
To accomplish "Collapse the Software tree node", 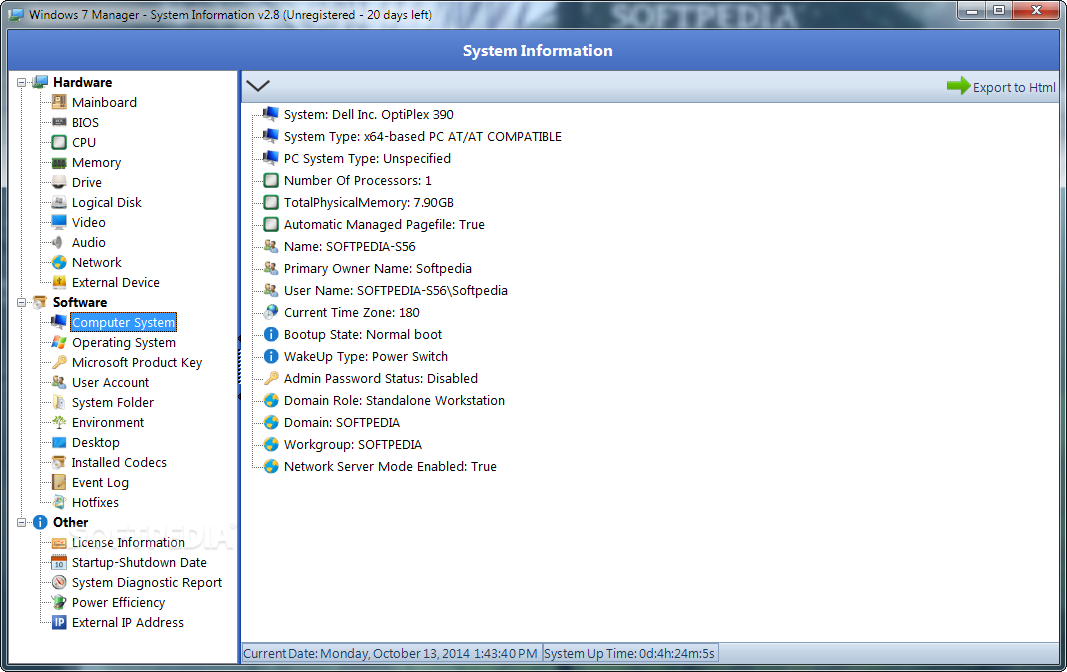I will (22, 303).
